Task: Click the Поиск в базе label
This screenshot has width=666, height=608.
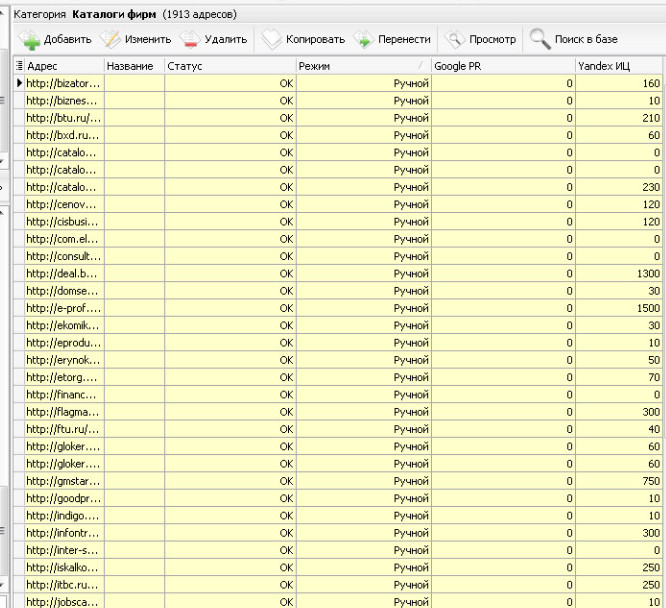Action: [x=586, y=40]
